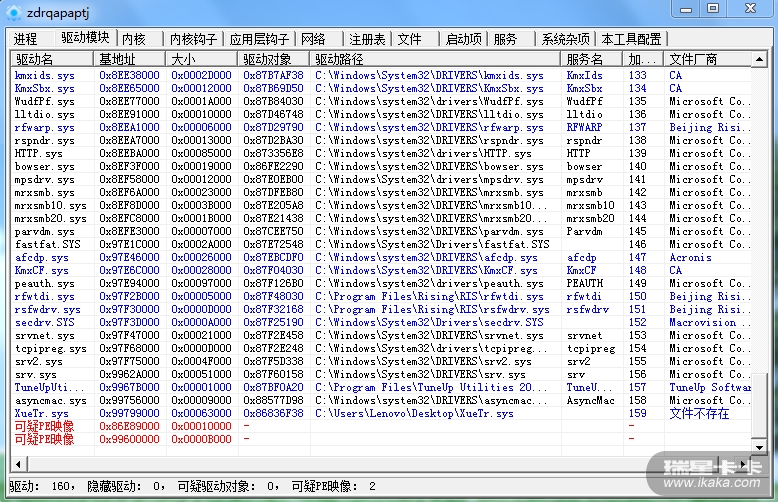The image size is (778, 502).
Task: Select the srv2.sys driver row
Action: point(381,361)
